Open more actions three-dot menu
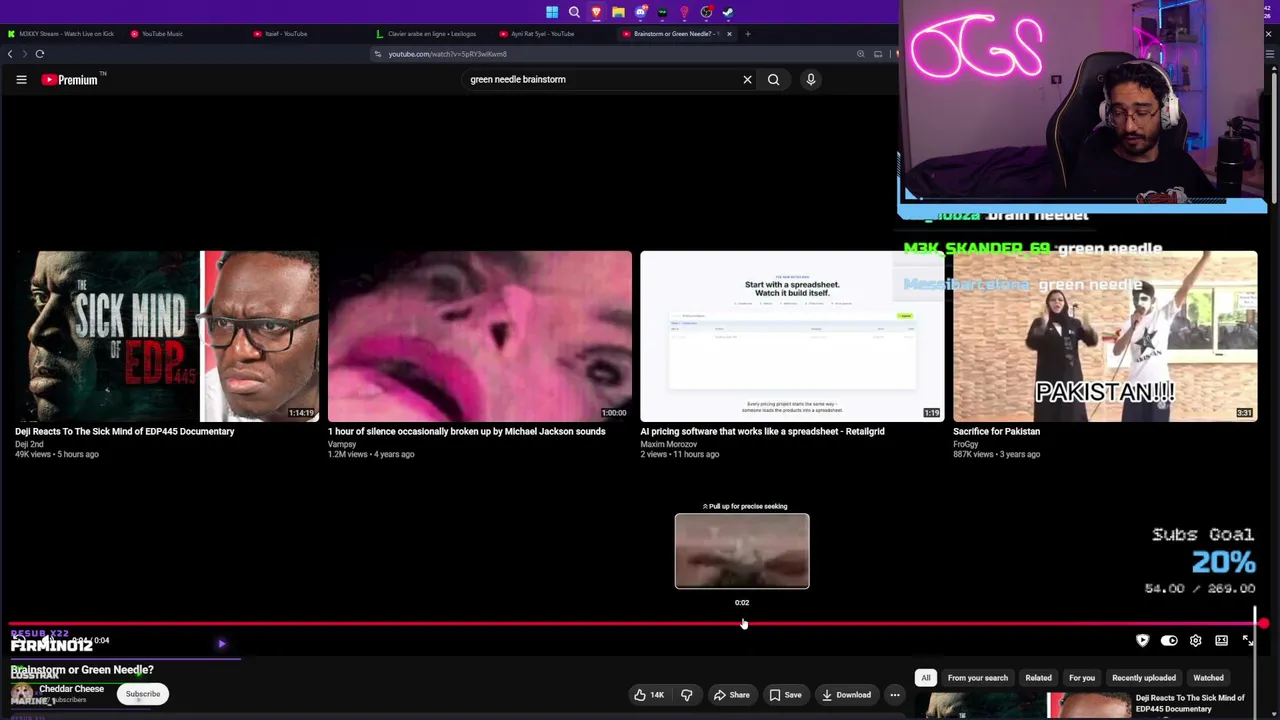 click(895, 695)
